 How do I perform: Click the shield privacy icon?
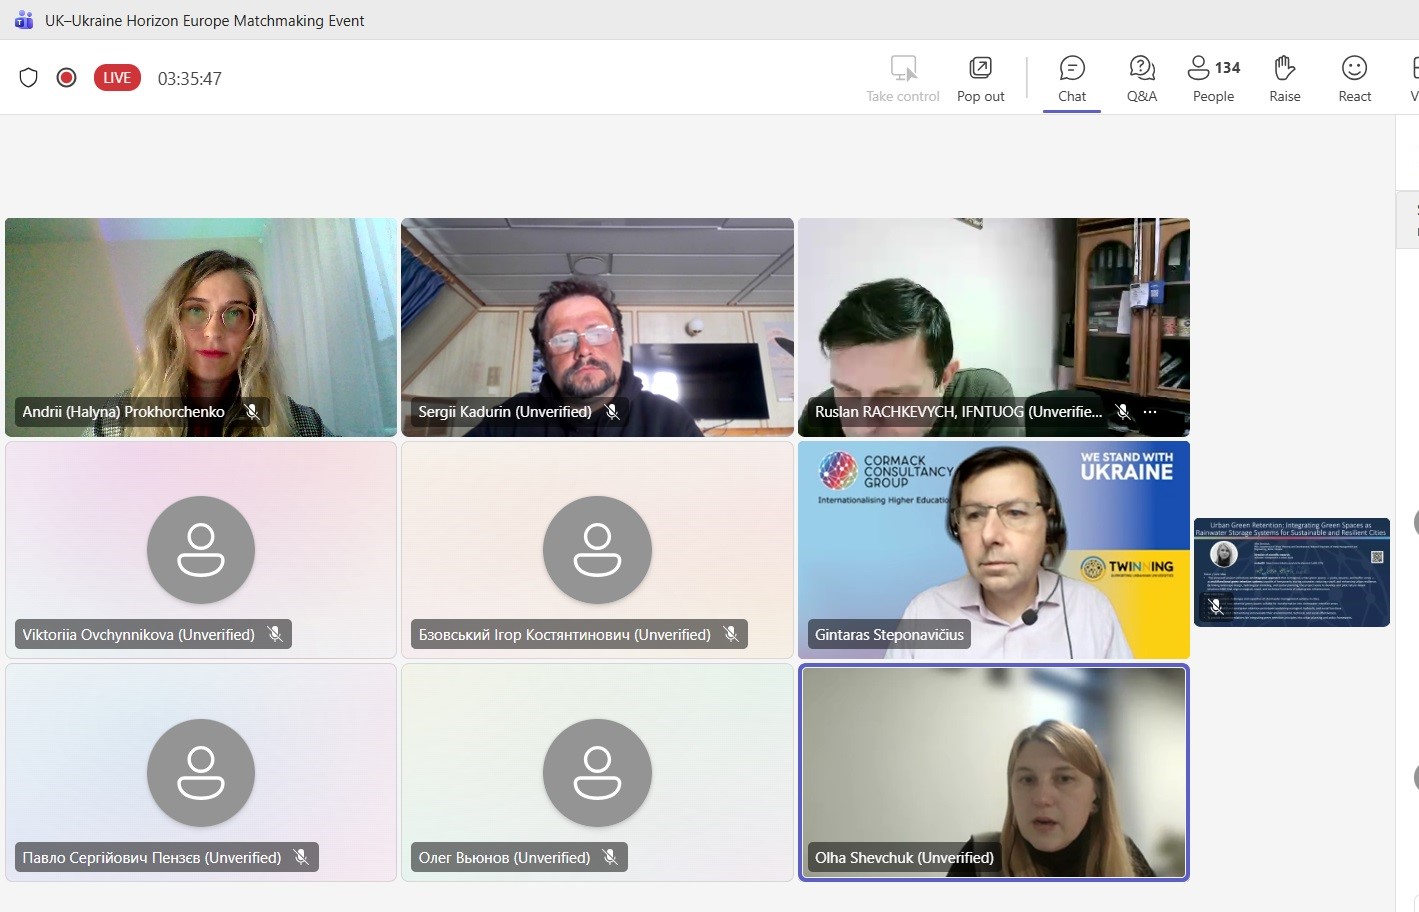coord(29,78)
